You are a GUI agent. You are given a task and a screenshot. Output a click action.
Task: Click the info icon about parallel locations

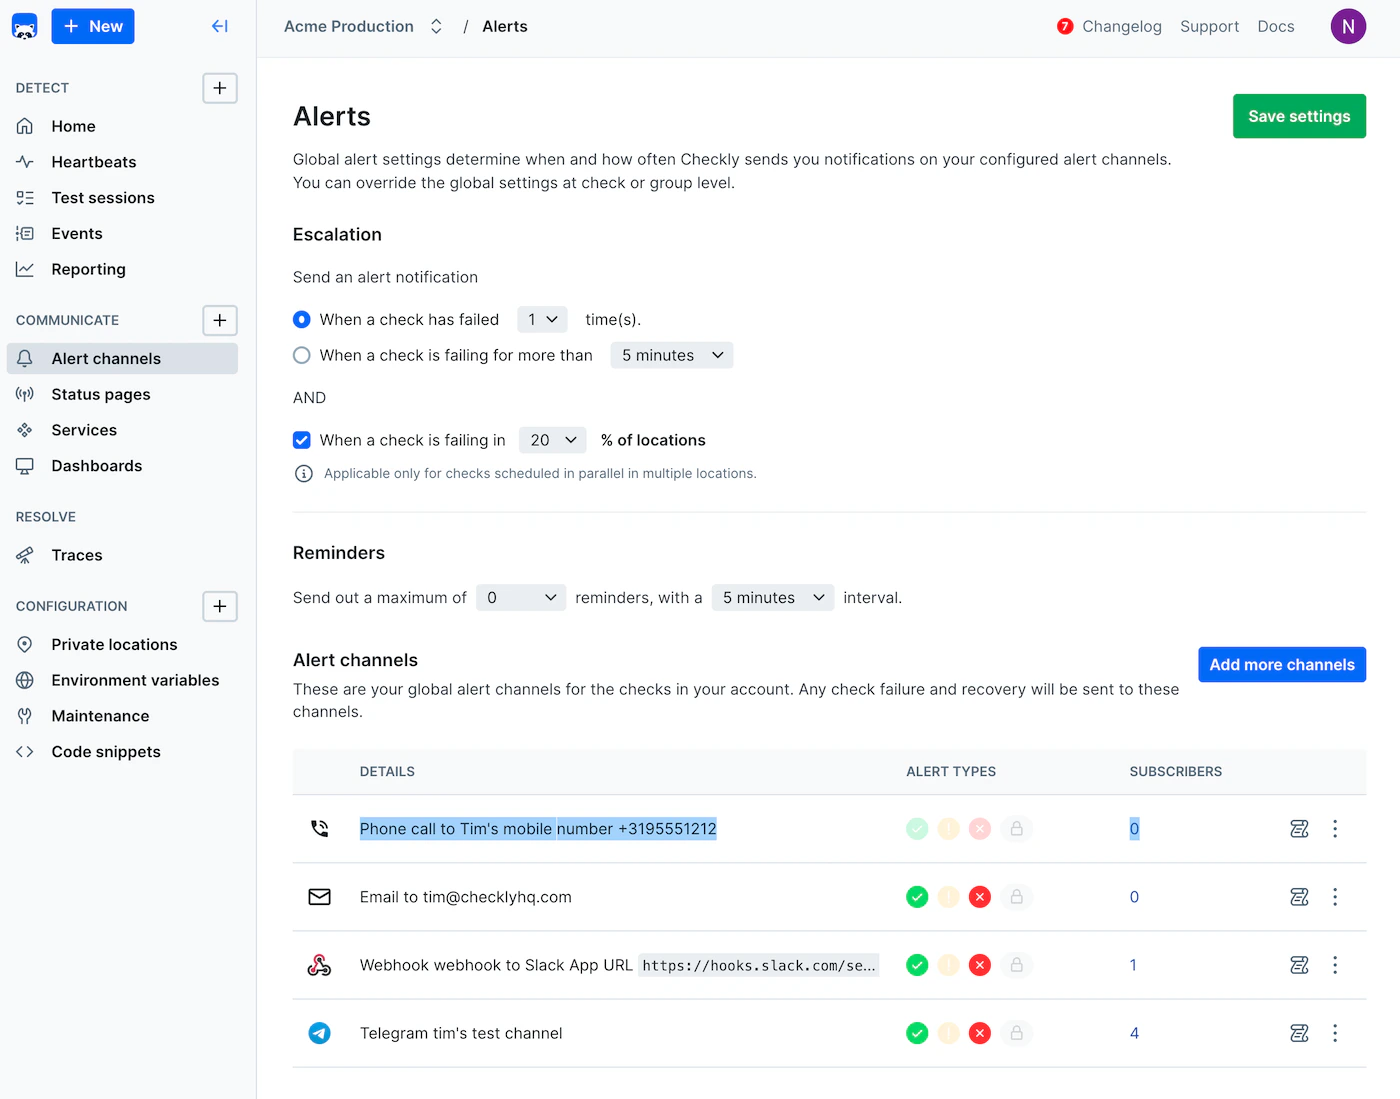click(304, 473)
